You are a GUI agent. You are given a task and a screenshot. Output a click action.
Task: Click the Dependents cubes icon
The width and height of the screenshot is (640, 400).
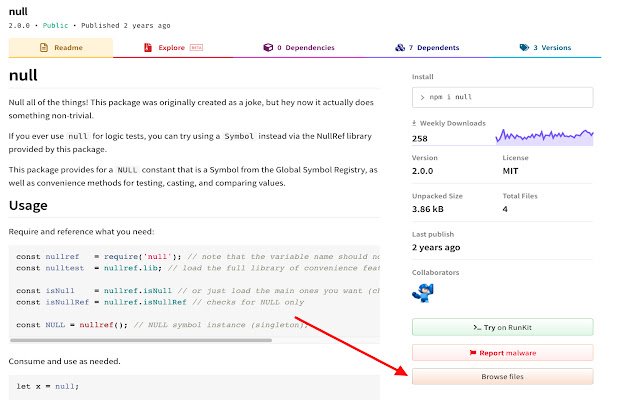(400, 48)
